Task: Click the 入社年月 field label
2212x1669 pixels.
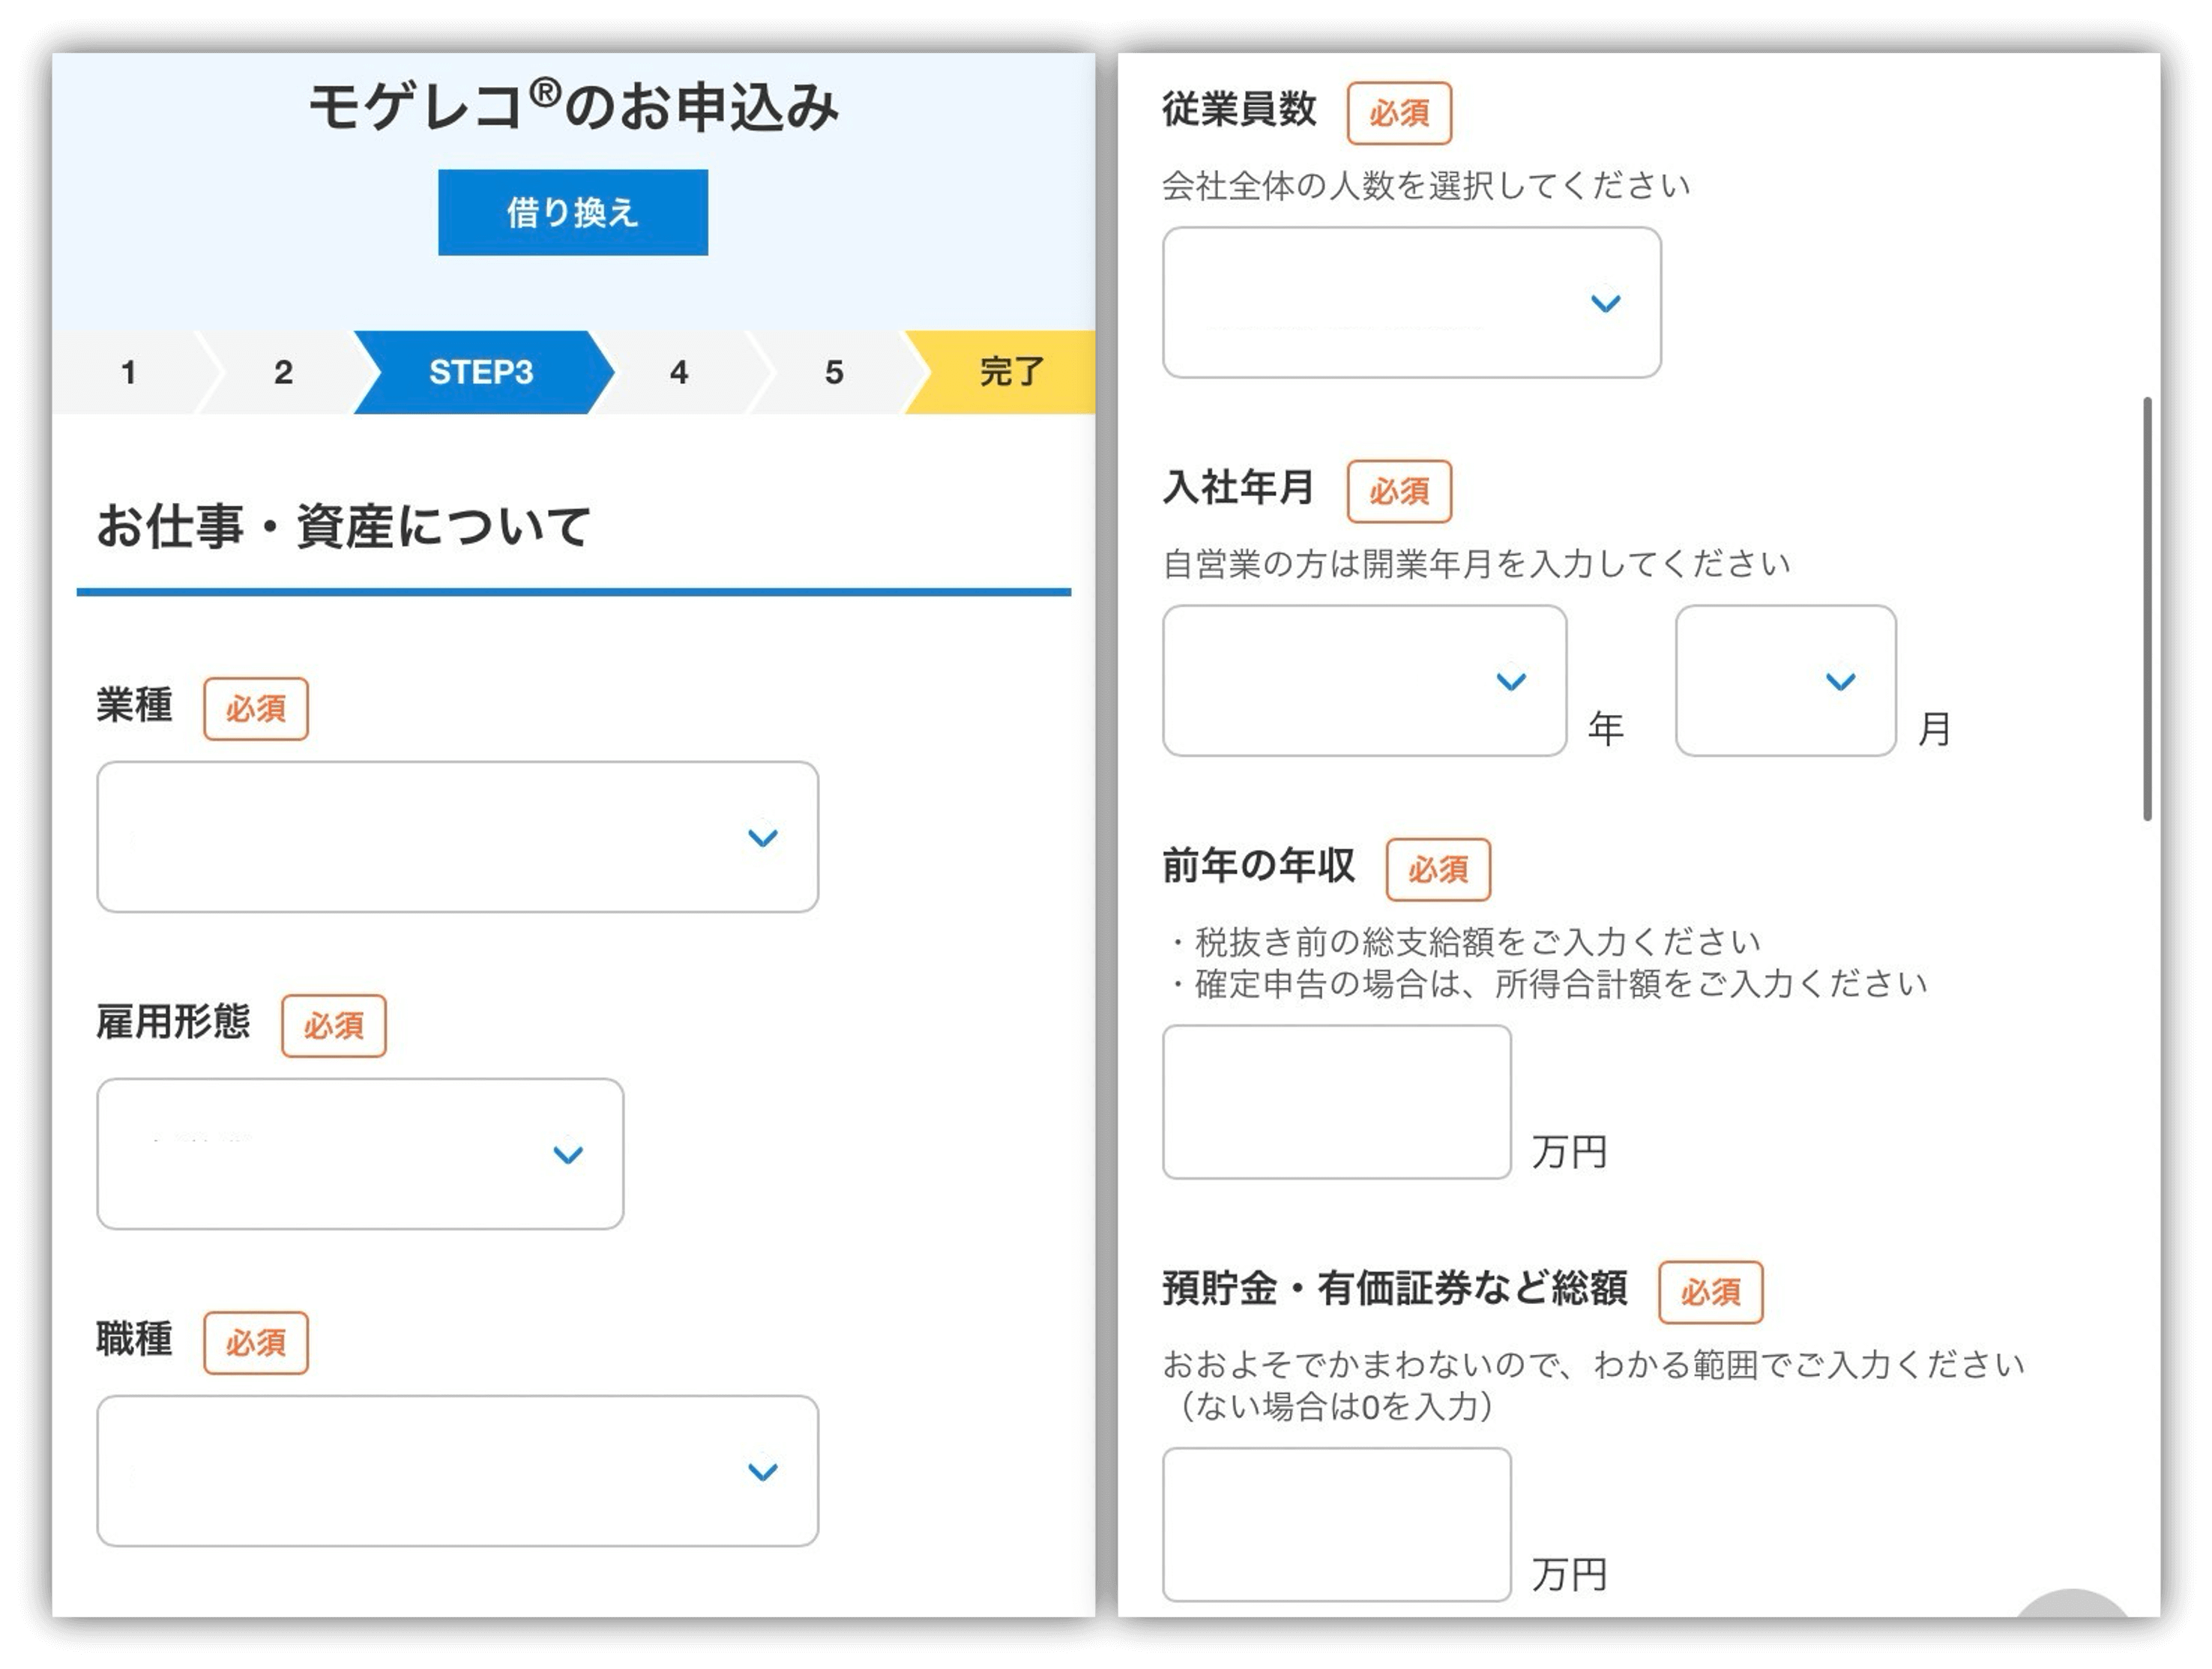Action: click(1239, 487)
